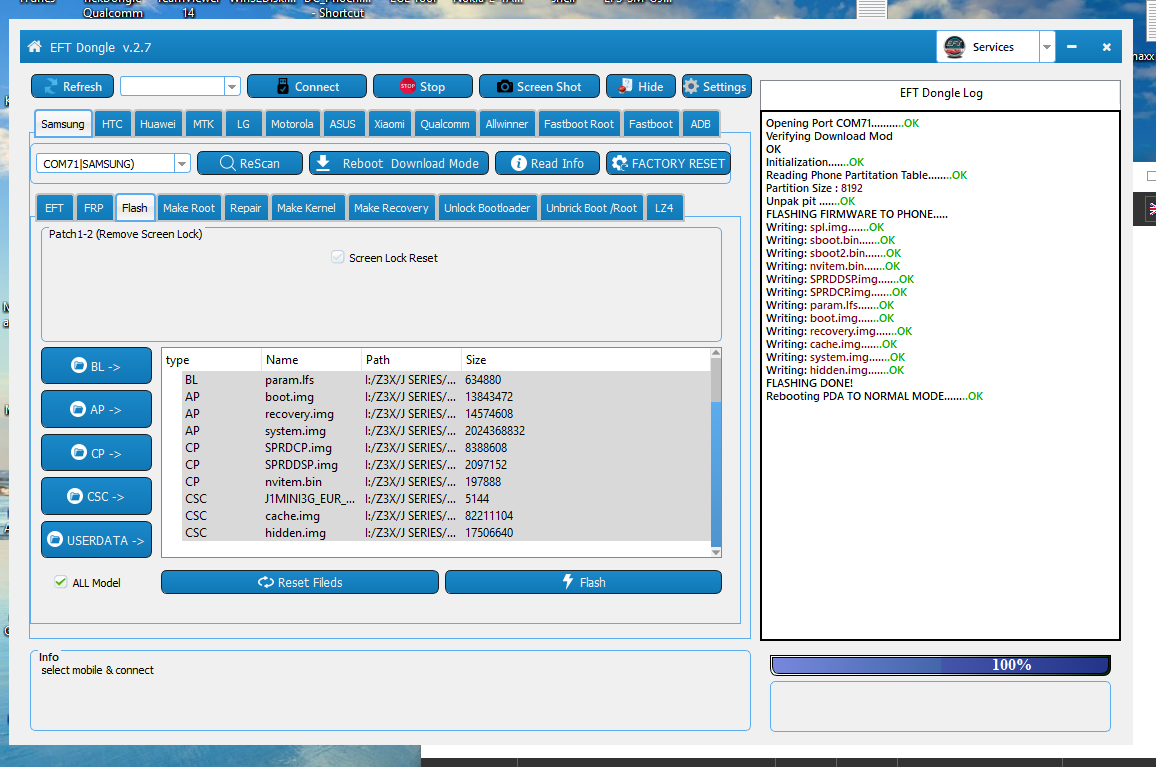This screenshot has width=1156, height=767.
Task: Click the Reset Fileds button
Action: [x=299, y=582]
